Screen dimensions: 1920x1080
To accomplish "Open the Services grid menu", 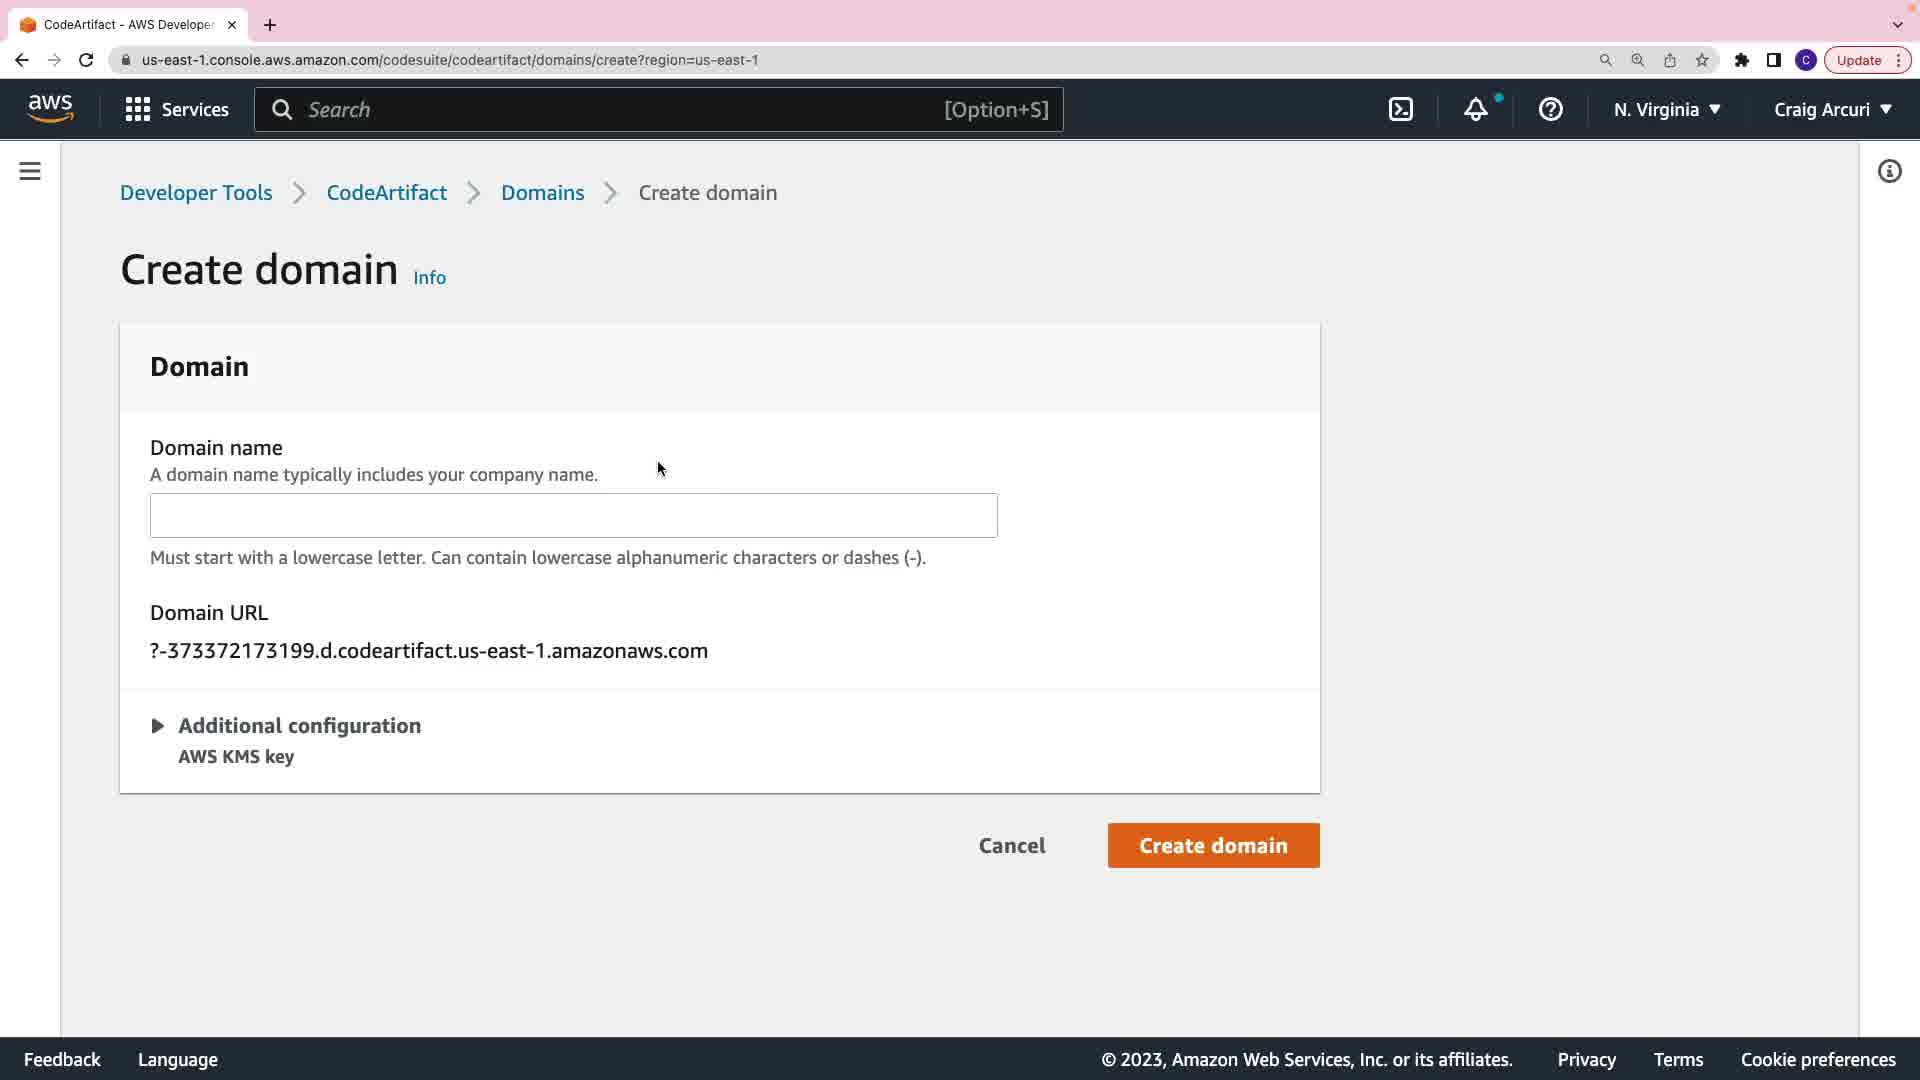I will click(x=177, y=110).
